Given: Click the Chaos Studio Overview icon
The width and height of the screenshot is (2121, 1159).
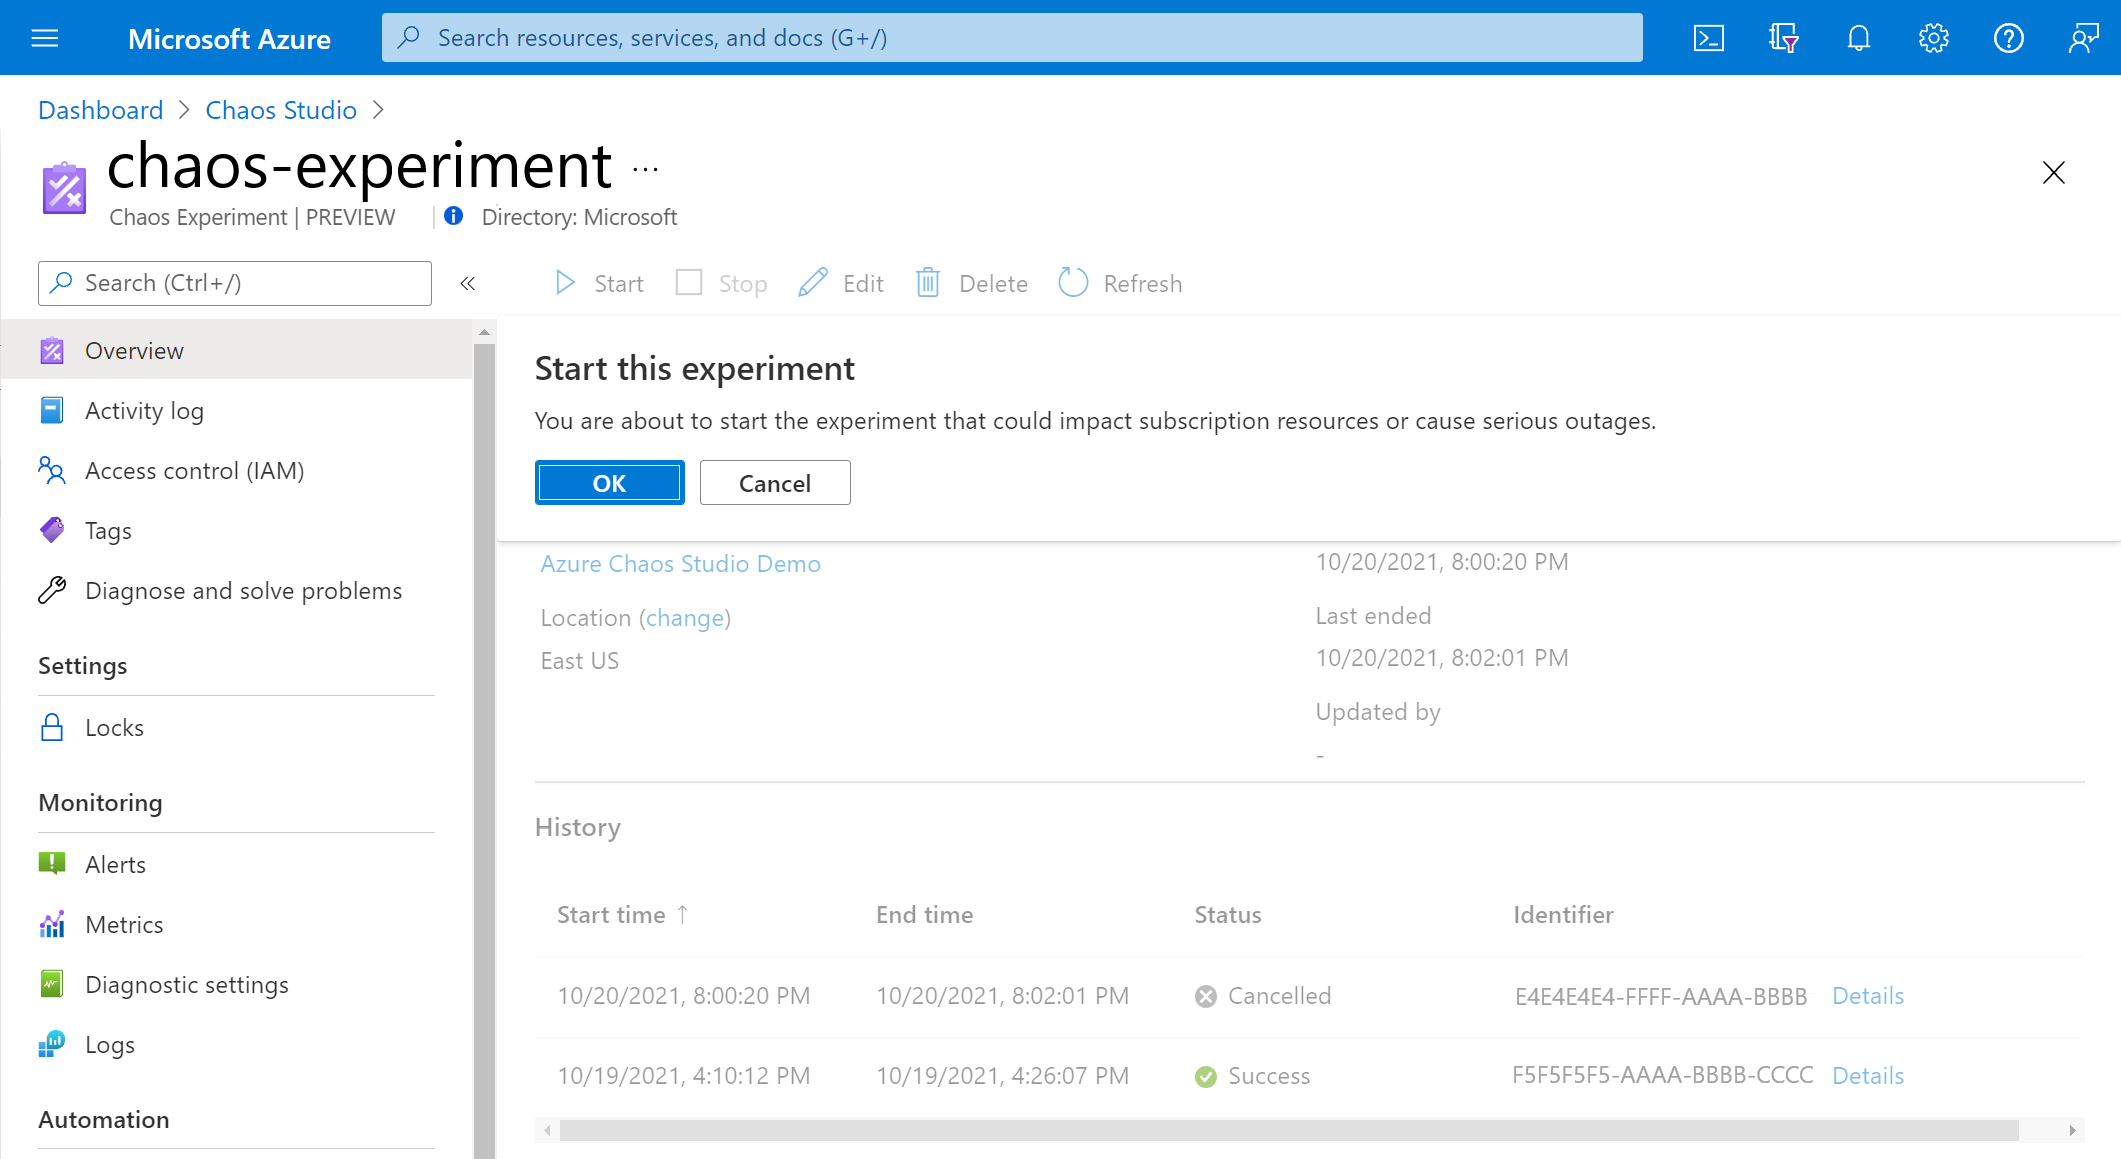Looking at the screenshot, I should point(53,348).
